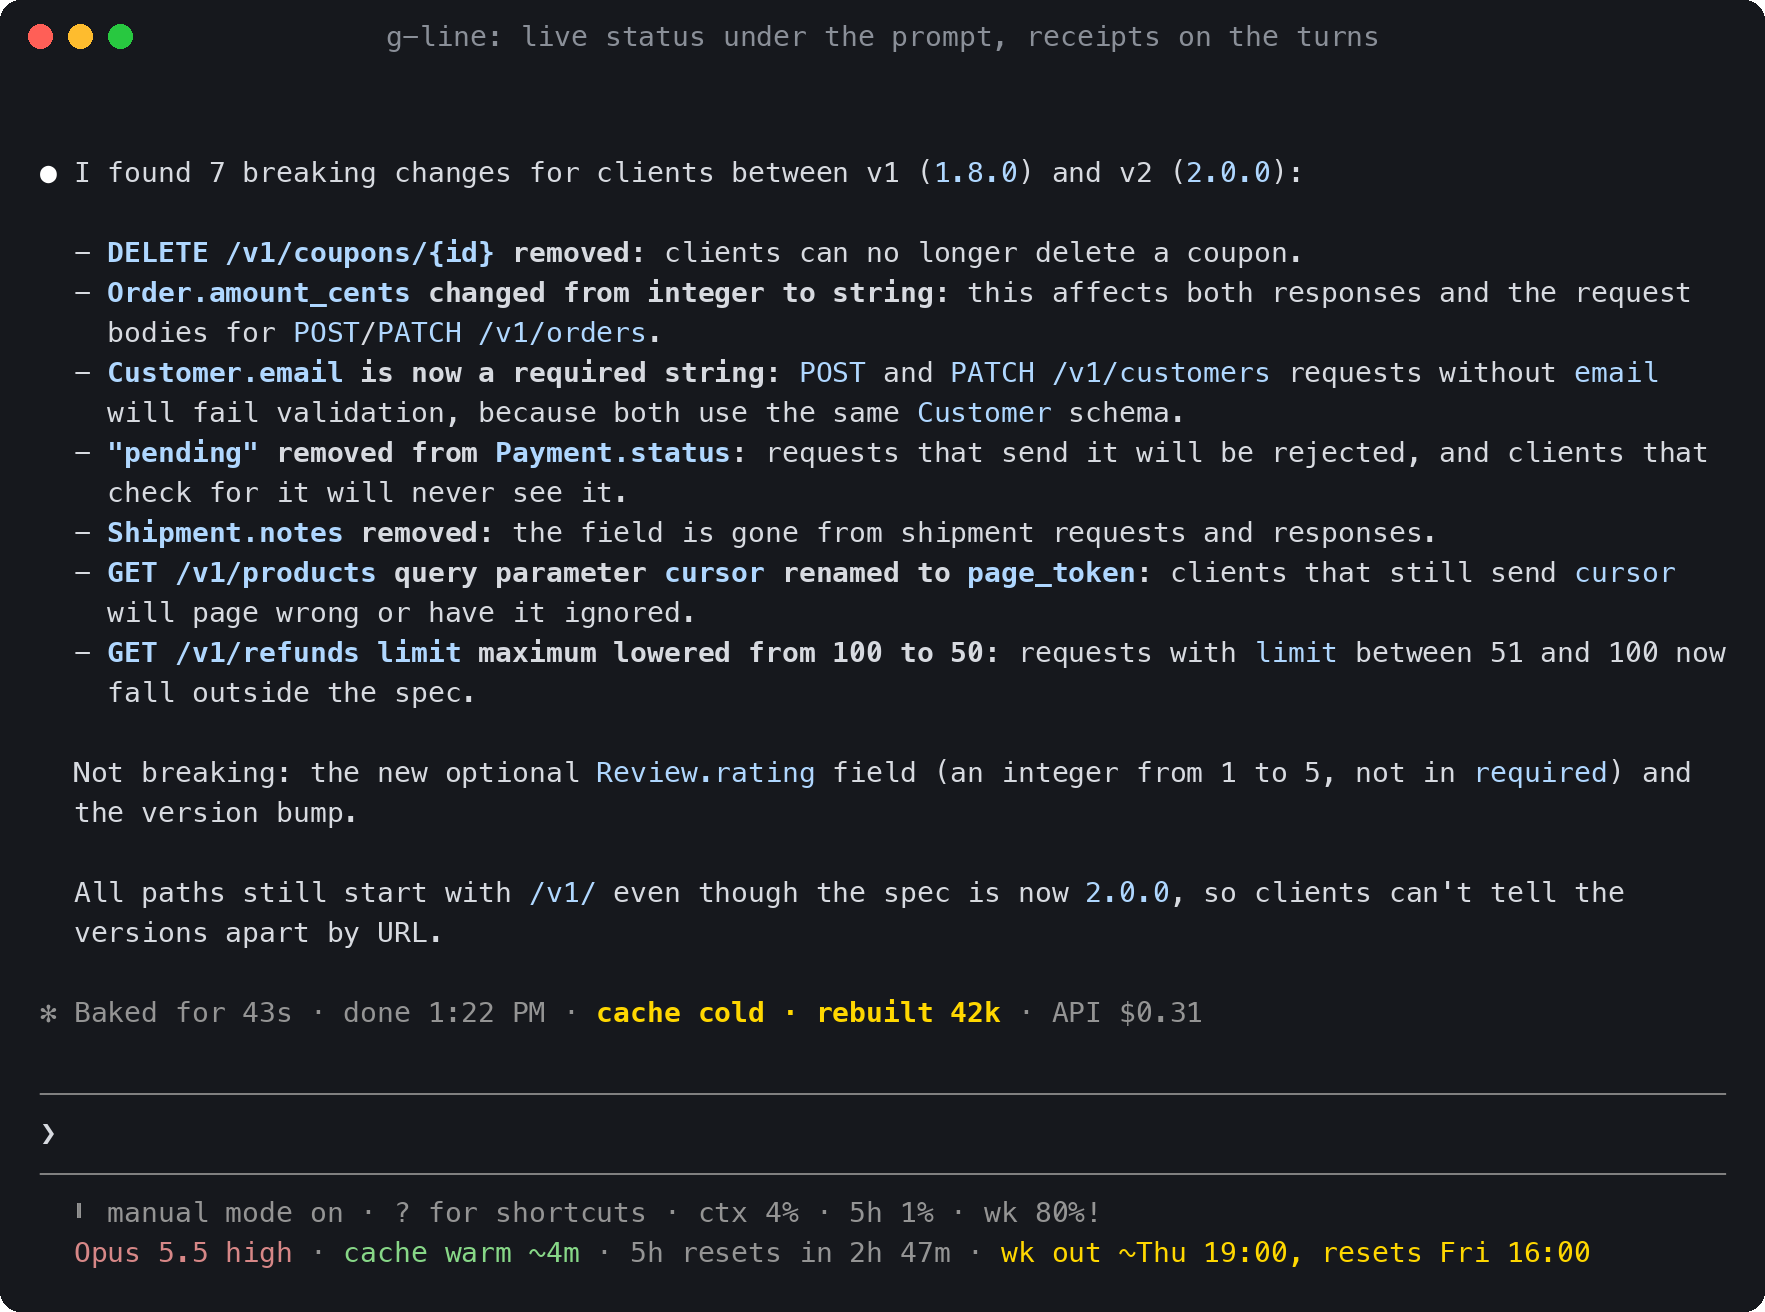Click "DELETE /v1/coupons/{id}" endpoint text
The width and height of the screenshot is (1765, 1312).
tap(301, 253)
